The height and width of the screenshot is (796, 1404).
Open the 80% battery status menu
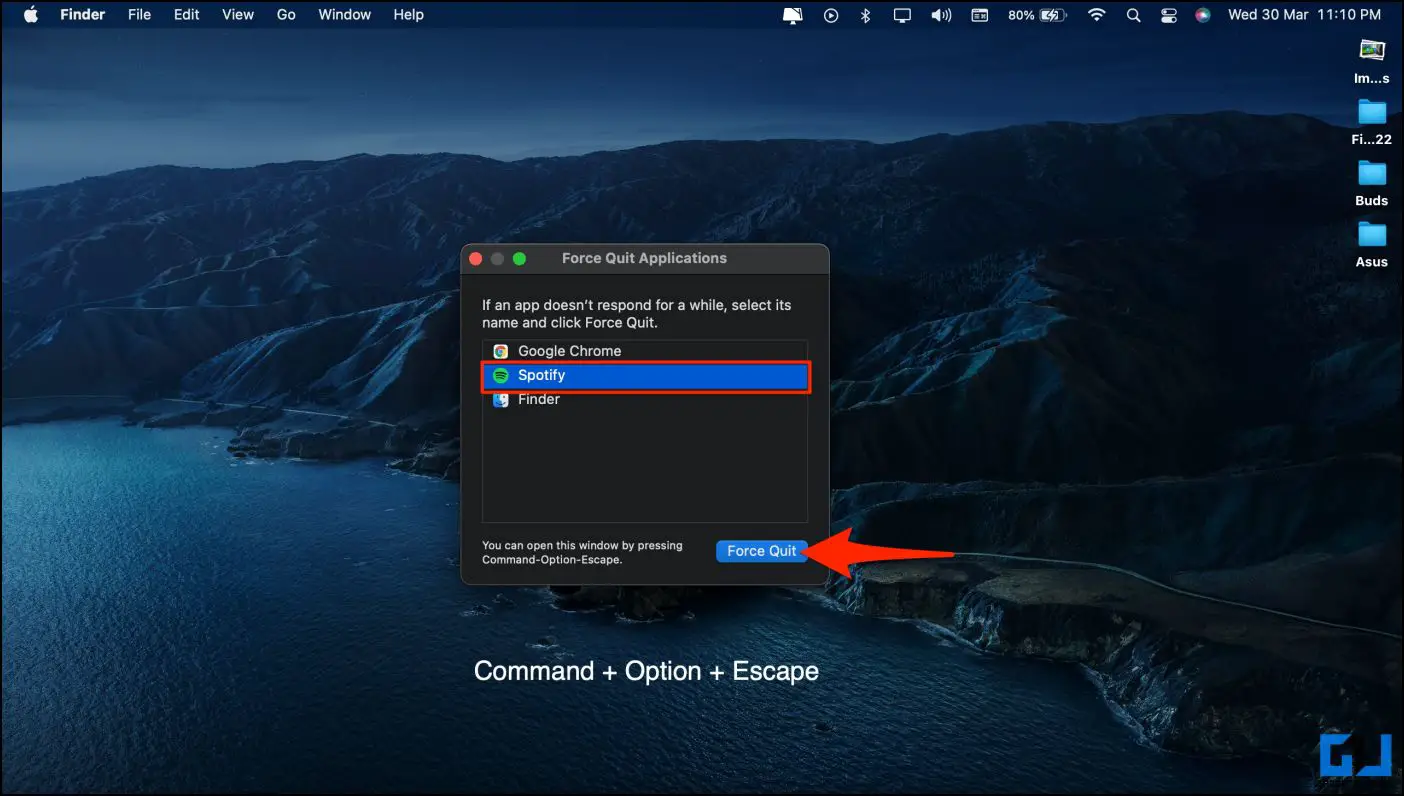1037,15
